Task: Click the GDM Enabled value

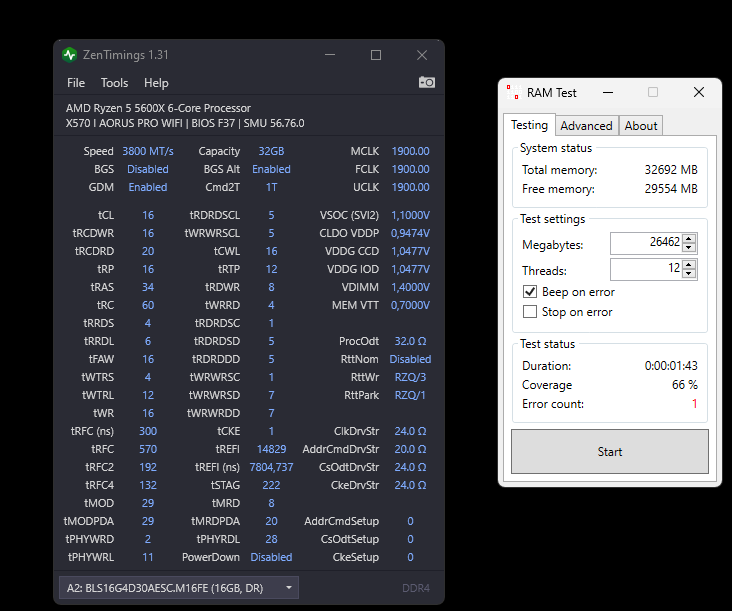Action: 148,187
